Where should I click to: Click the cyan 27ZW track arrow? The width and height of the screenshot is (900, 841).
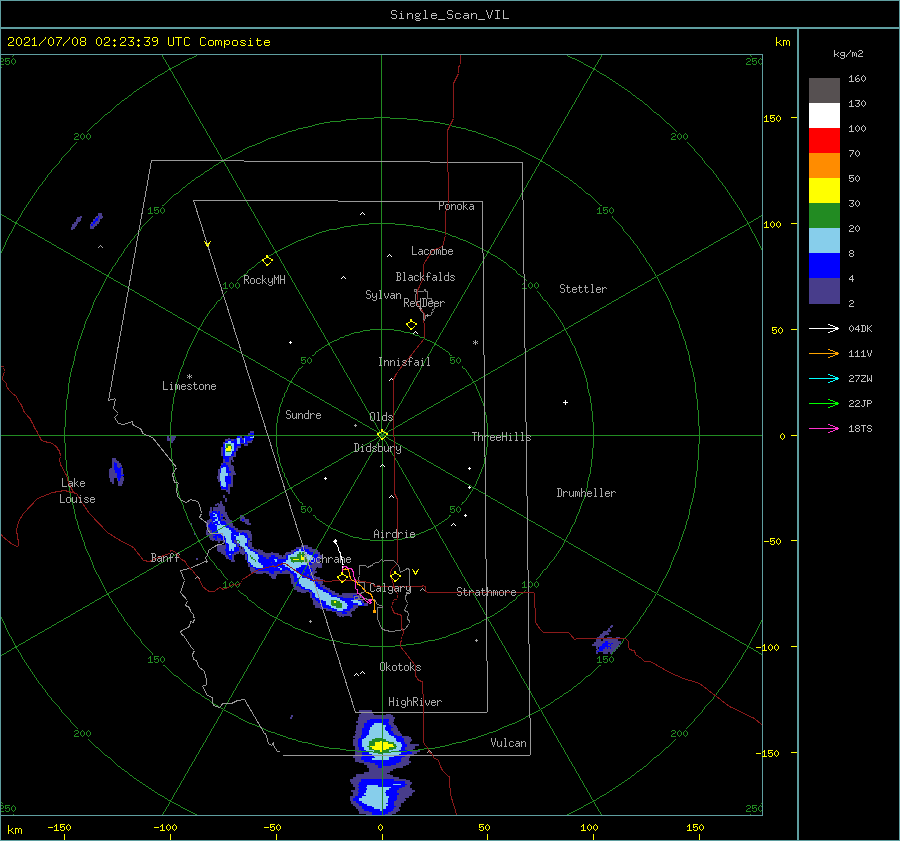click(824, 378)
